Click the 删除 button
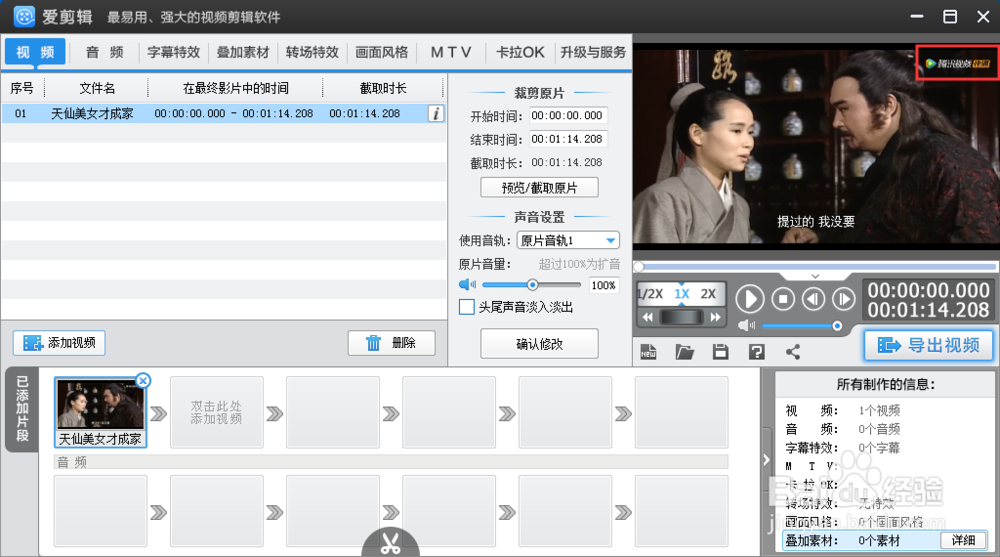The width and height of the screenshot is (1000, 557). tap(392, 343)
